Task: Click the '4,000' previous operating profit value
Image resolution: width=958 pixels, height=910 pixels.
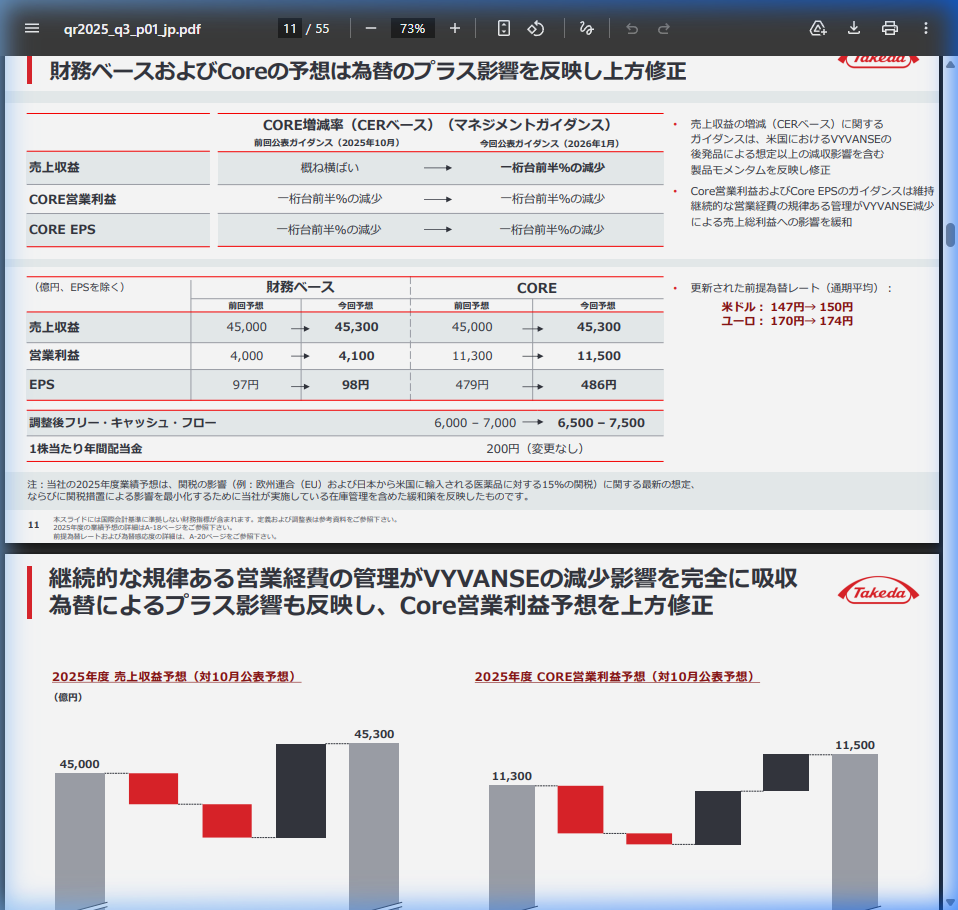Action: (x=246, y=356)
